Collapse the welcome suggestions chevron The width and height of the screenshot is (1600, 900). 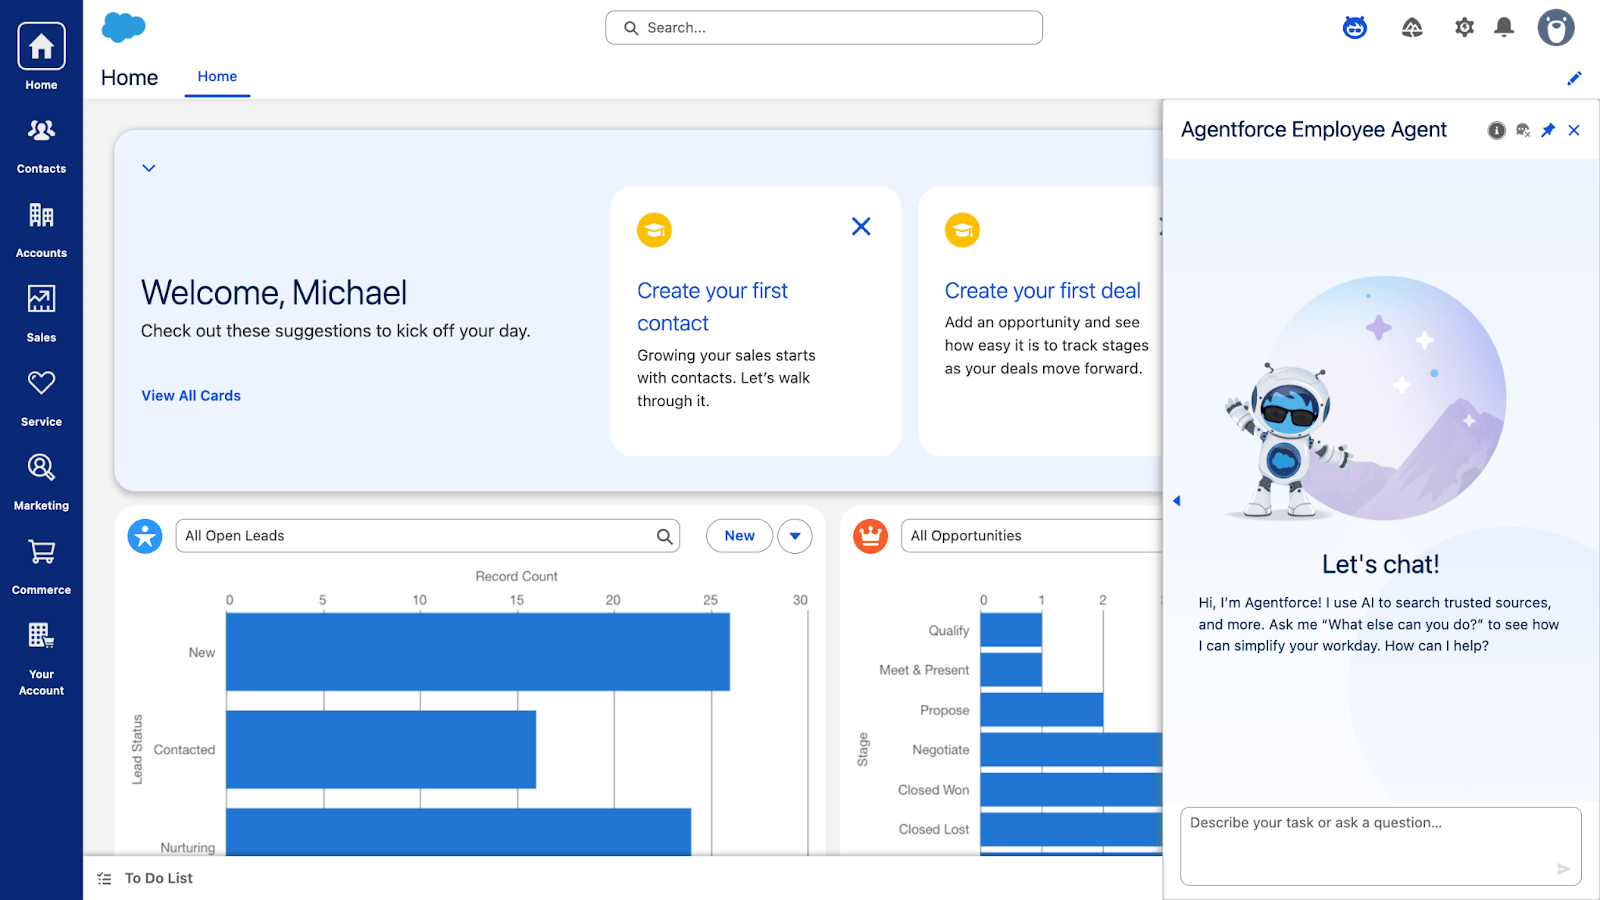(149, 168)
